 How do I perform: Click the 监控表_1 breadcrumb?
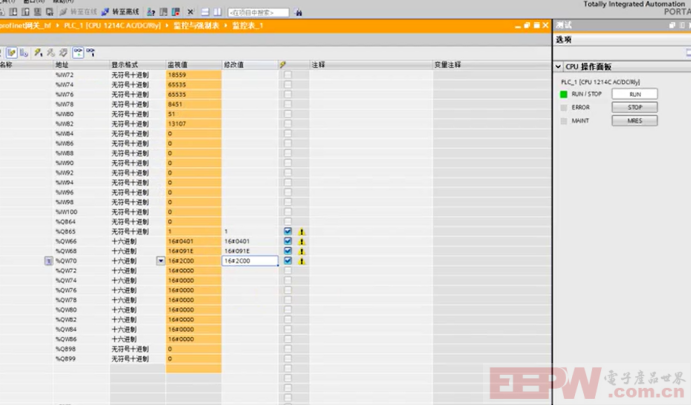[x=248, y=26]
